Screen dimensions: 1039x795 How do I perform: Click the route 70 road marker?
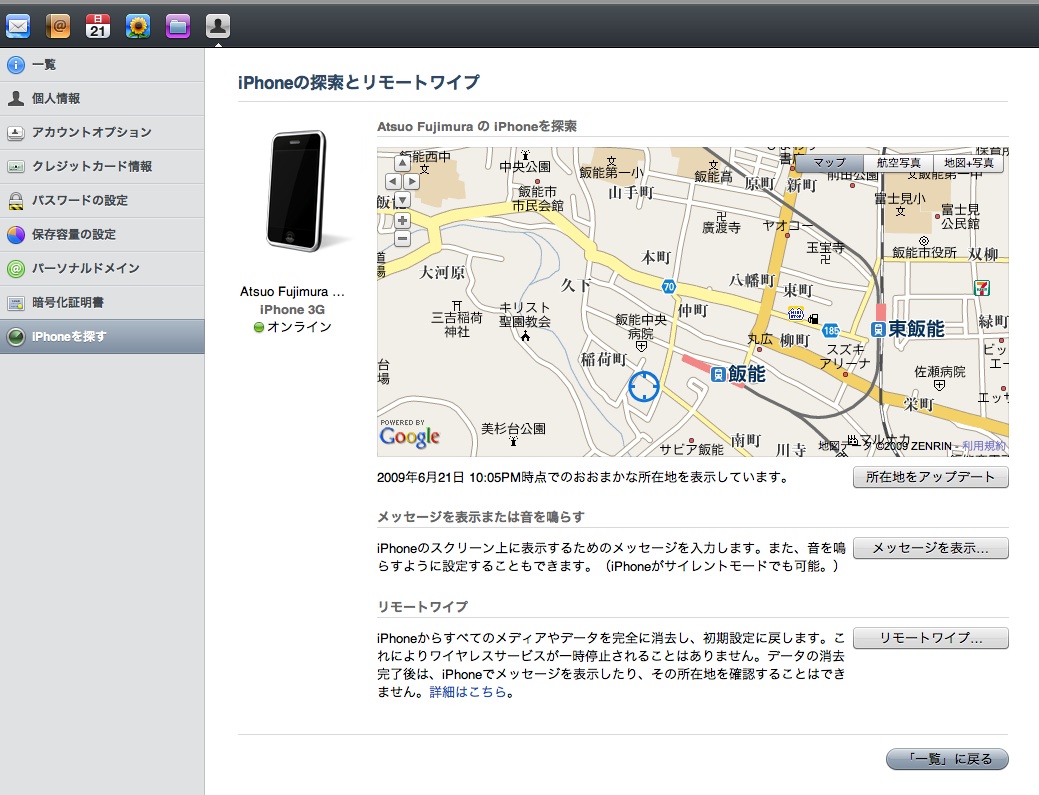pos(669,286)
